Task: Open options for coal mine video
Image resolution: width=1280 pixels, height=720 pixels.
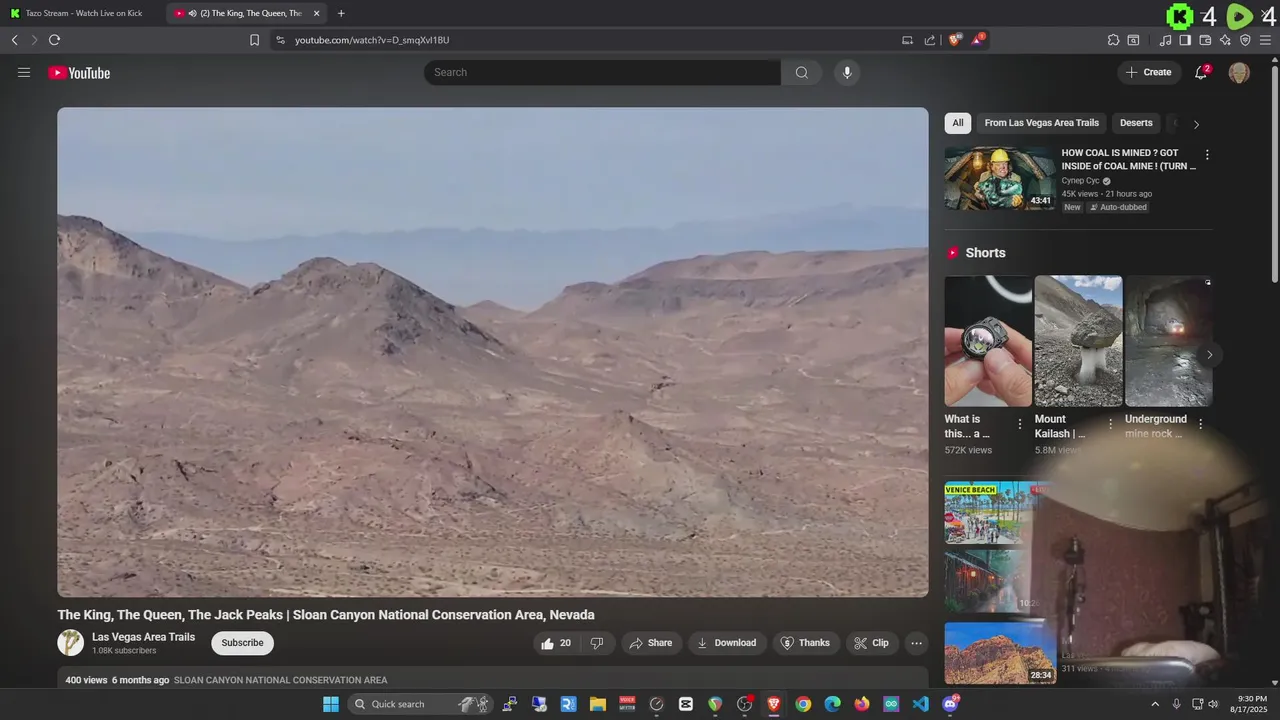Action: click(x=1207, y=155)
